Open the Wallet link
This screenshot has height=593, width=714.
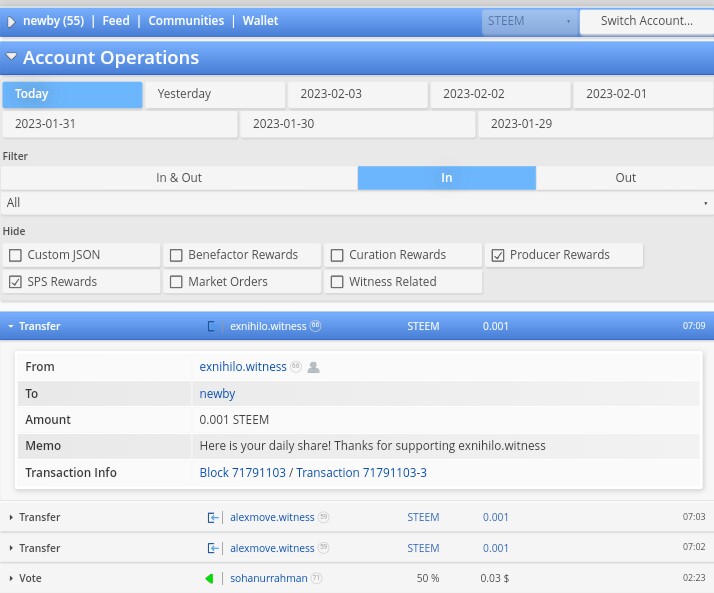(260, 21)
